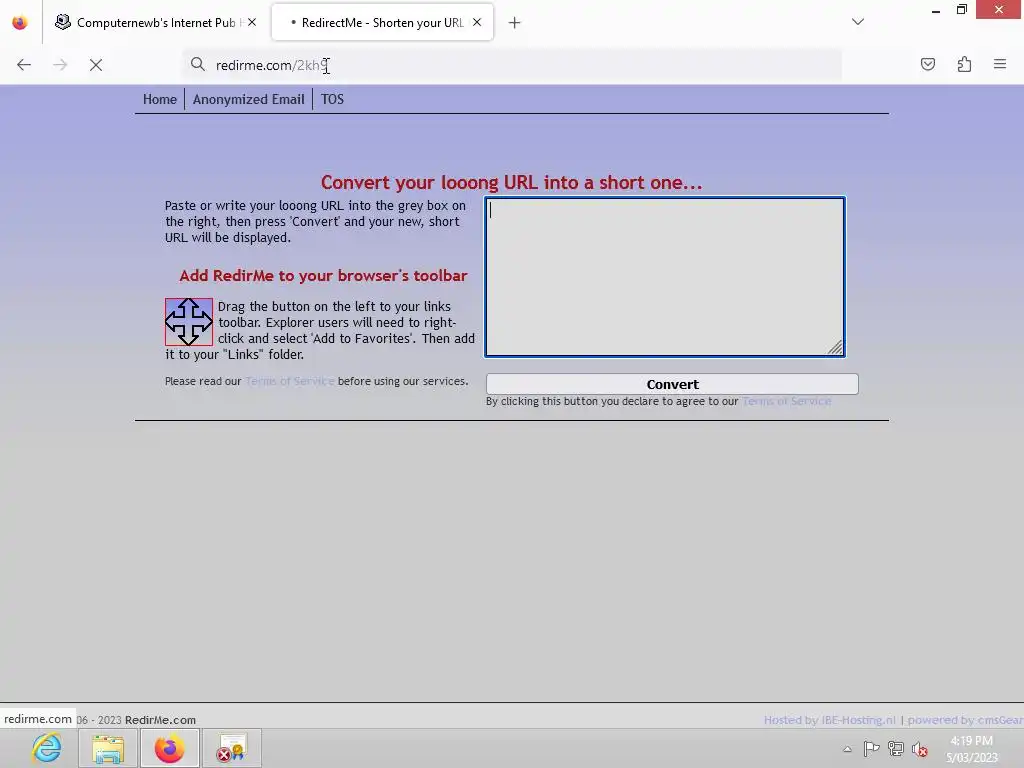Open Terms of Service link under Convert button
Viewport: 1024px width, 768px height.
pos(786,401)
